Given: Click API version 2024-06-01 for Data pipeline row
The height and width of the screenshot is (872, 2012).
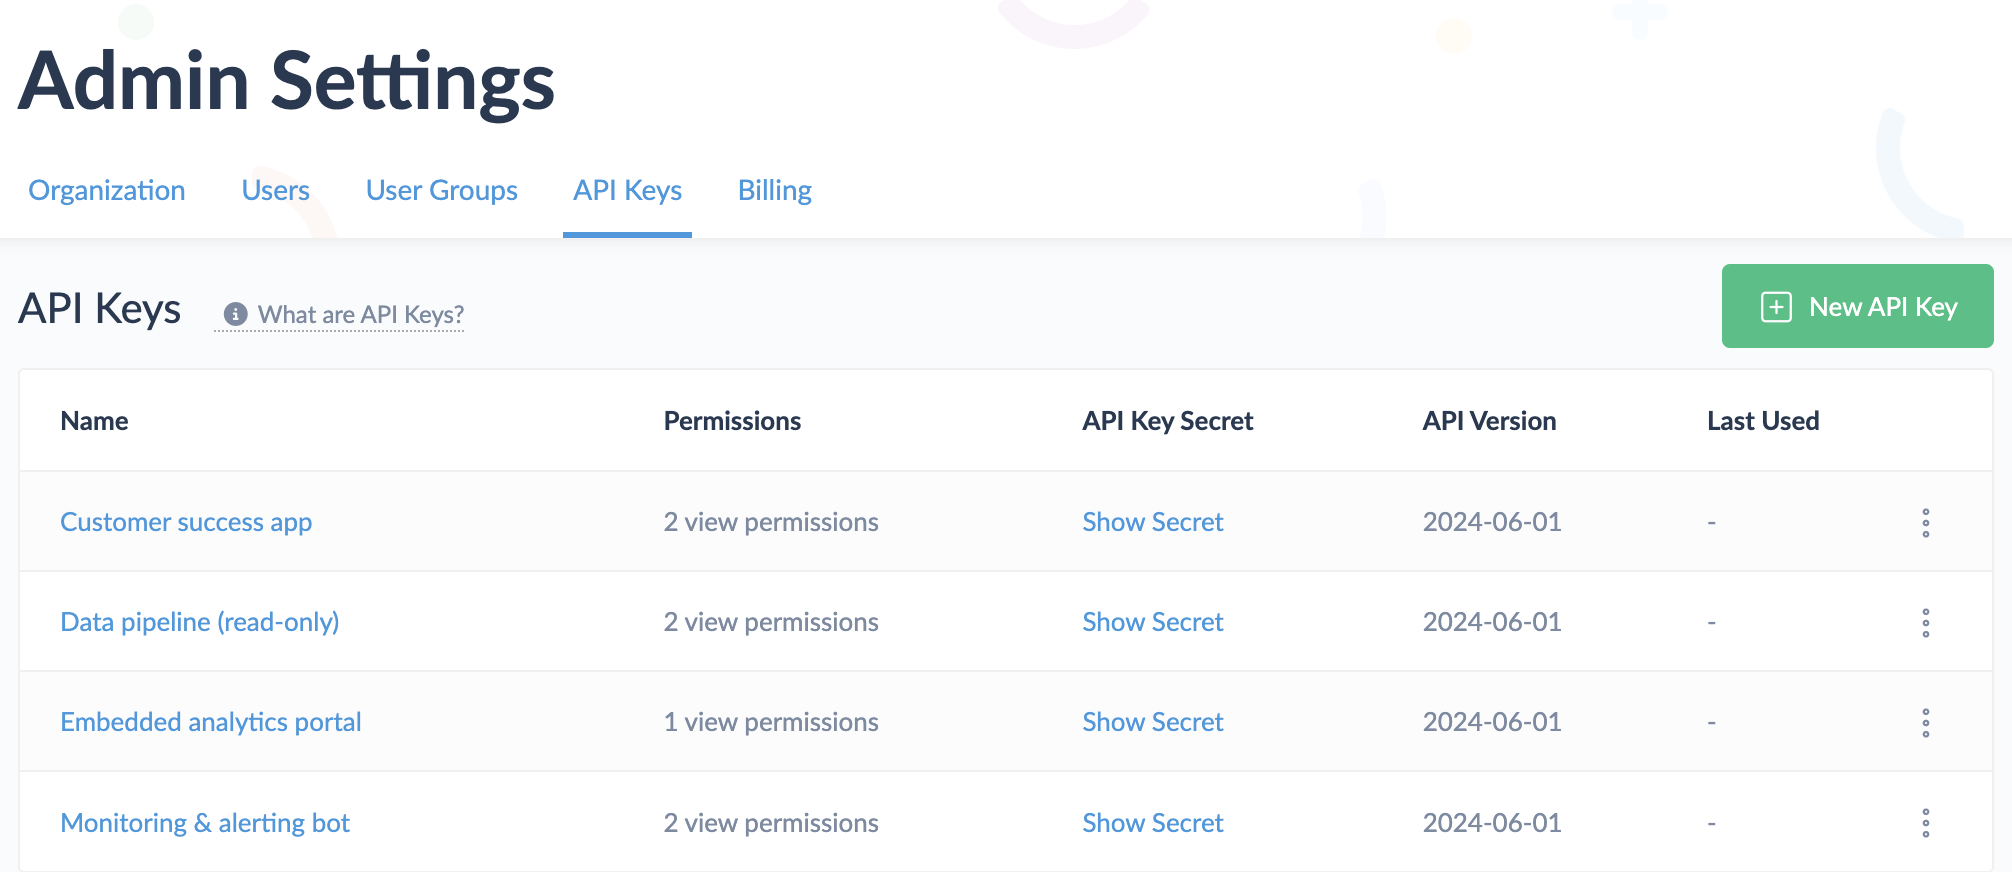Looking at the screenshot, I should (1492, 622).
